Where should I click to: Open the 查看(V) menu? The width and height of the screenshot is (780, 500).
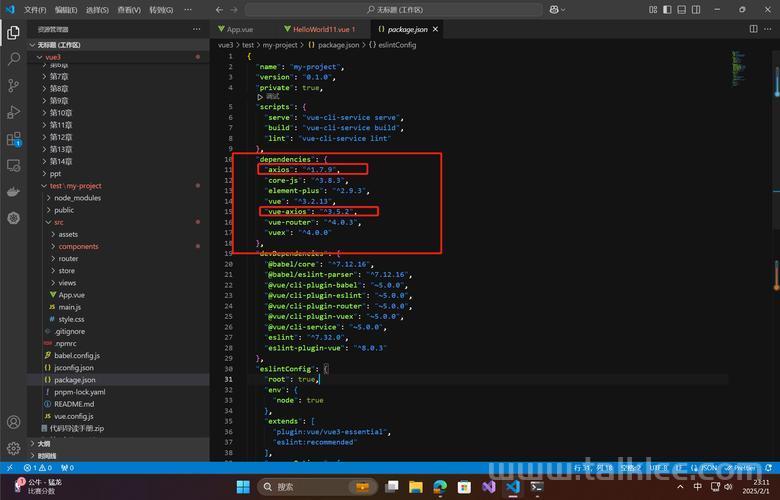(x=129, y=9)
